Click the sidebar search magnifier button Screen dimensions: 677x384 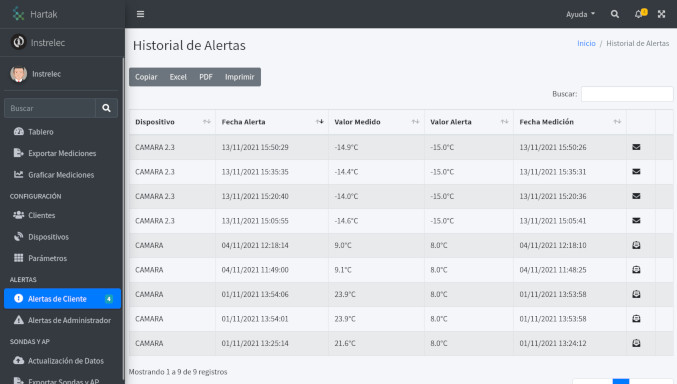pyautogui.click(x=106, y=108)
